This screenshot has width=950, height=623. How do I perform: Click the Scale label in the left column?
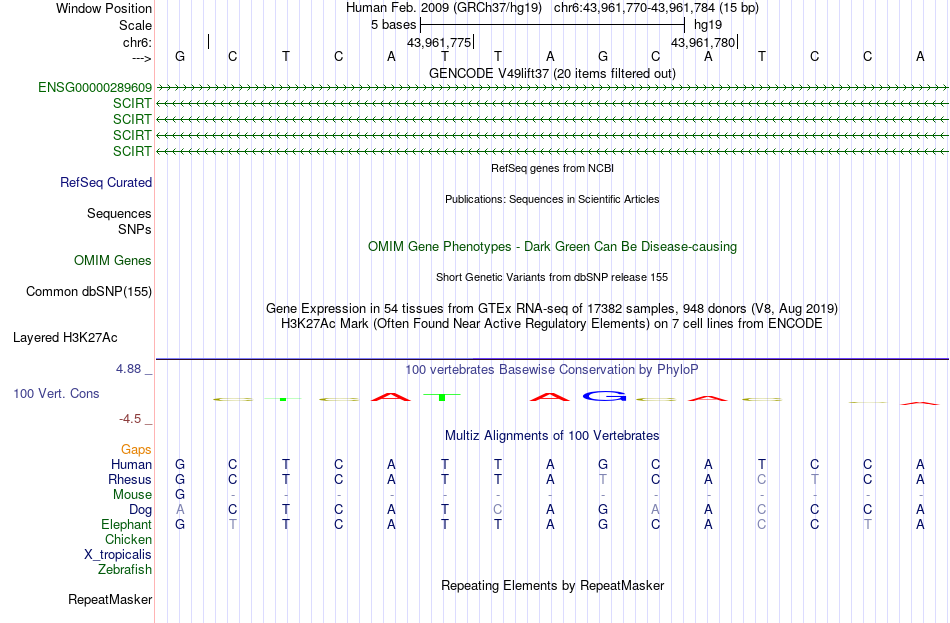click(135, 25)
